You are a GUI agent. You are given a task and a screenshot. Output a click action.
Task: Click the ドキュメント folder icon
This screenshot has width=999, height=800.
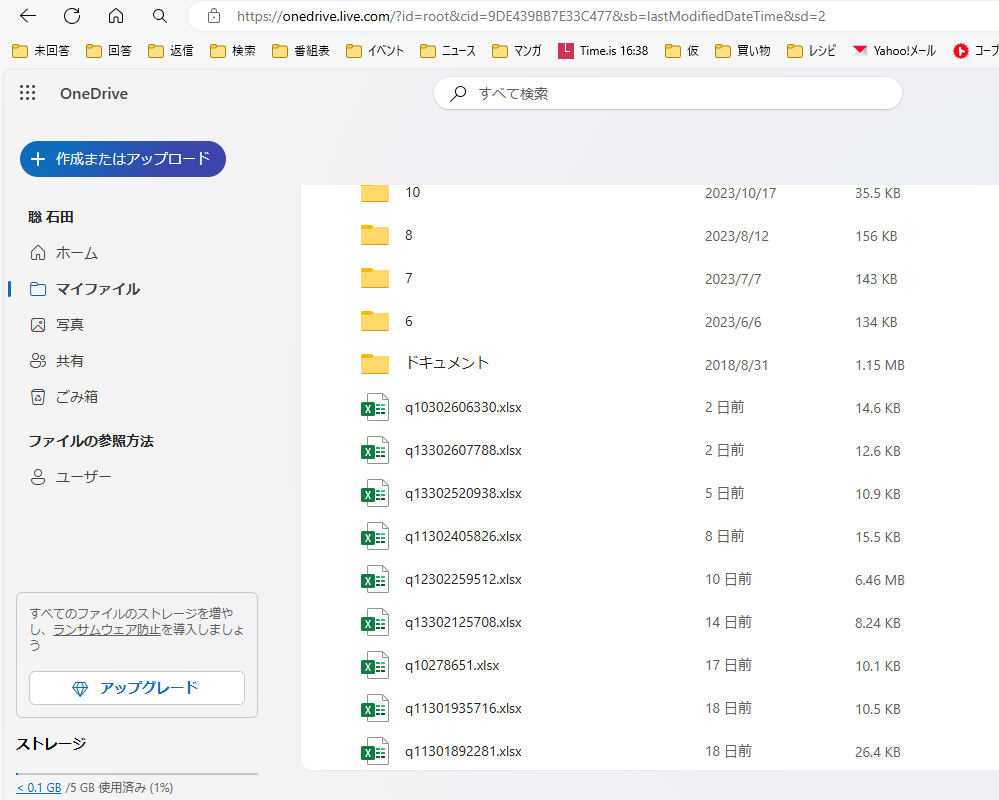[x=375, y=364]
